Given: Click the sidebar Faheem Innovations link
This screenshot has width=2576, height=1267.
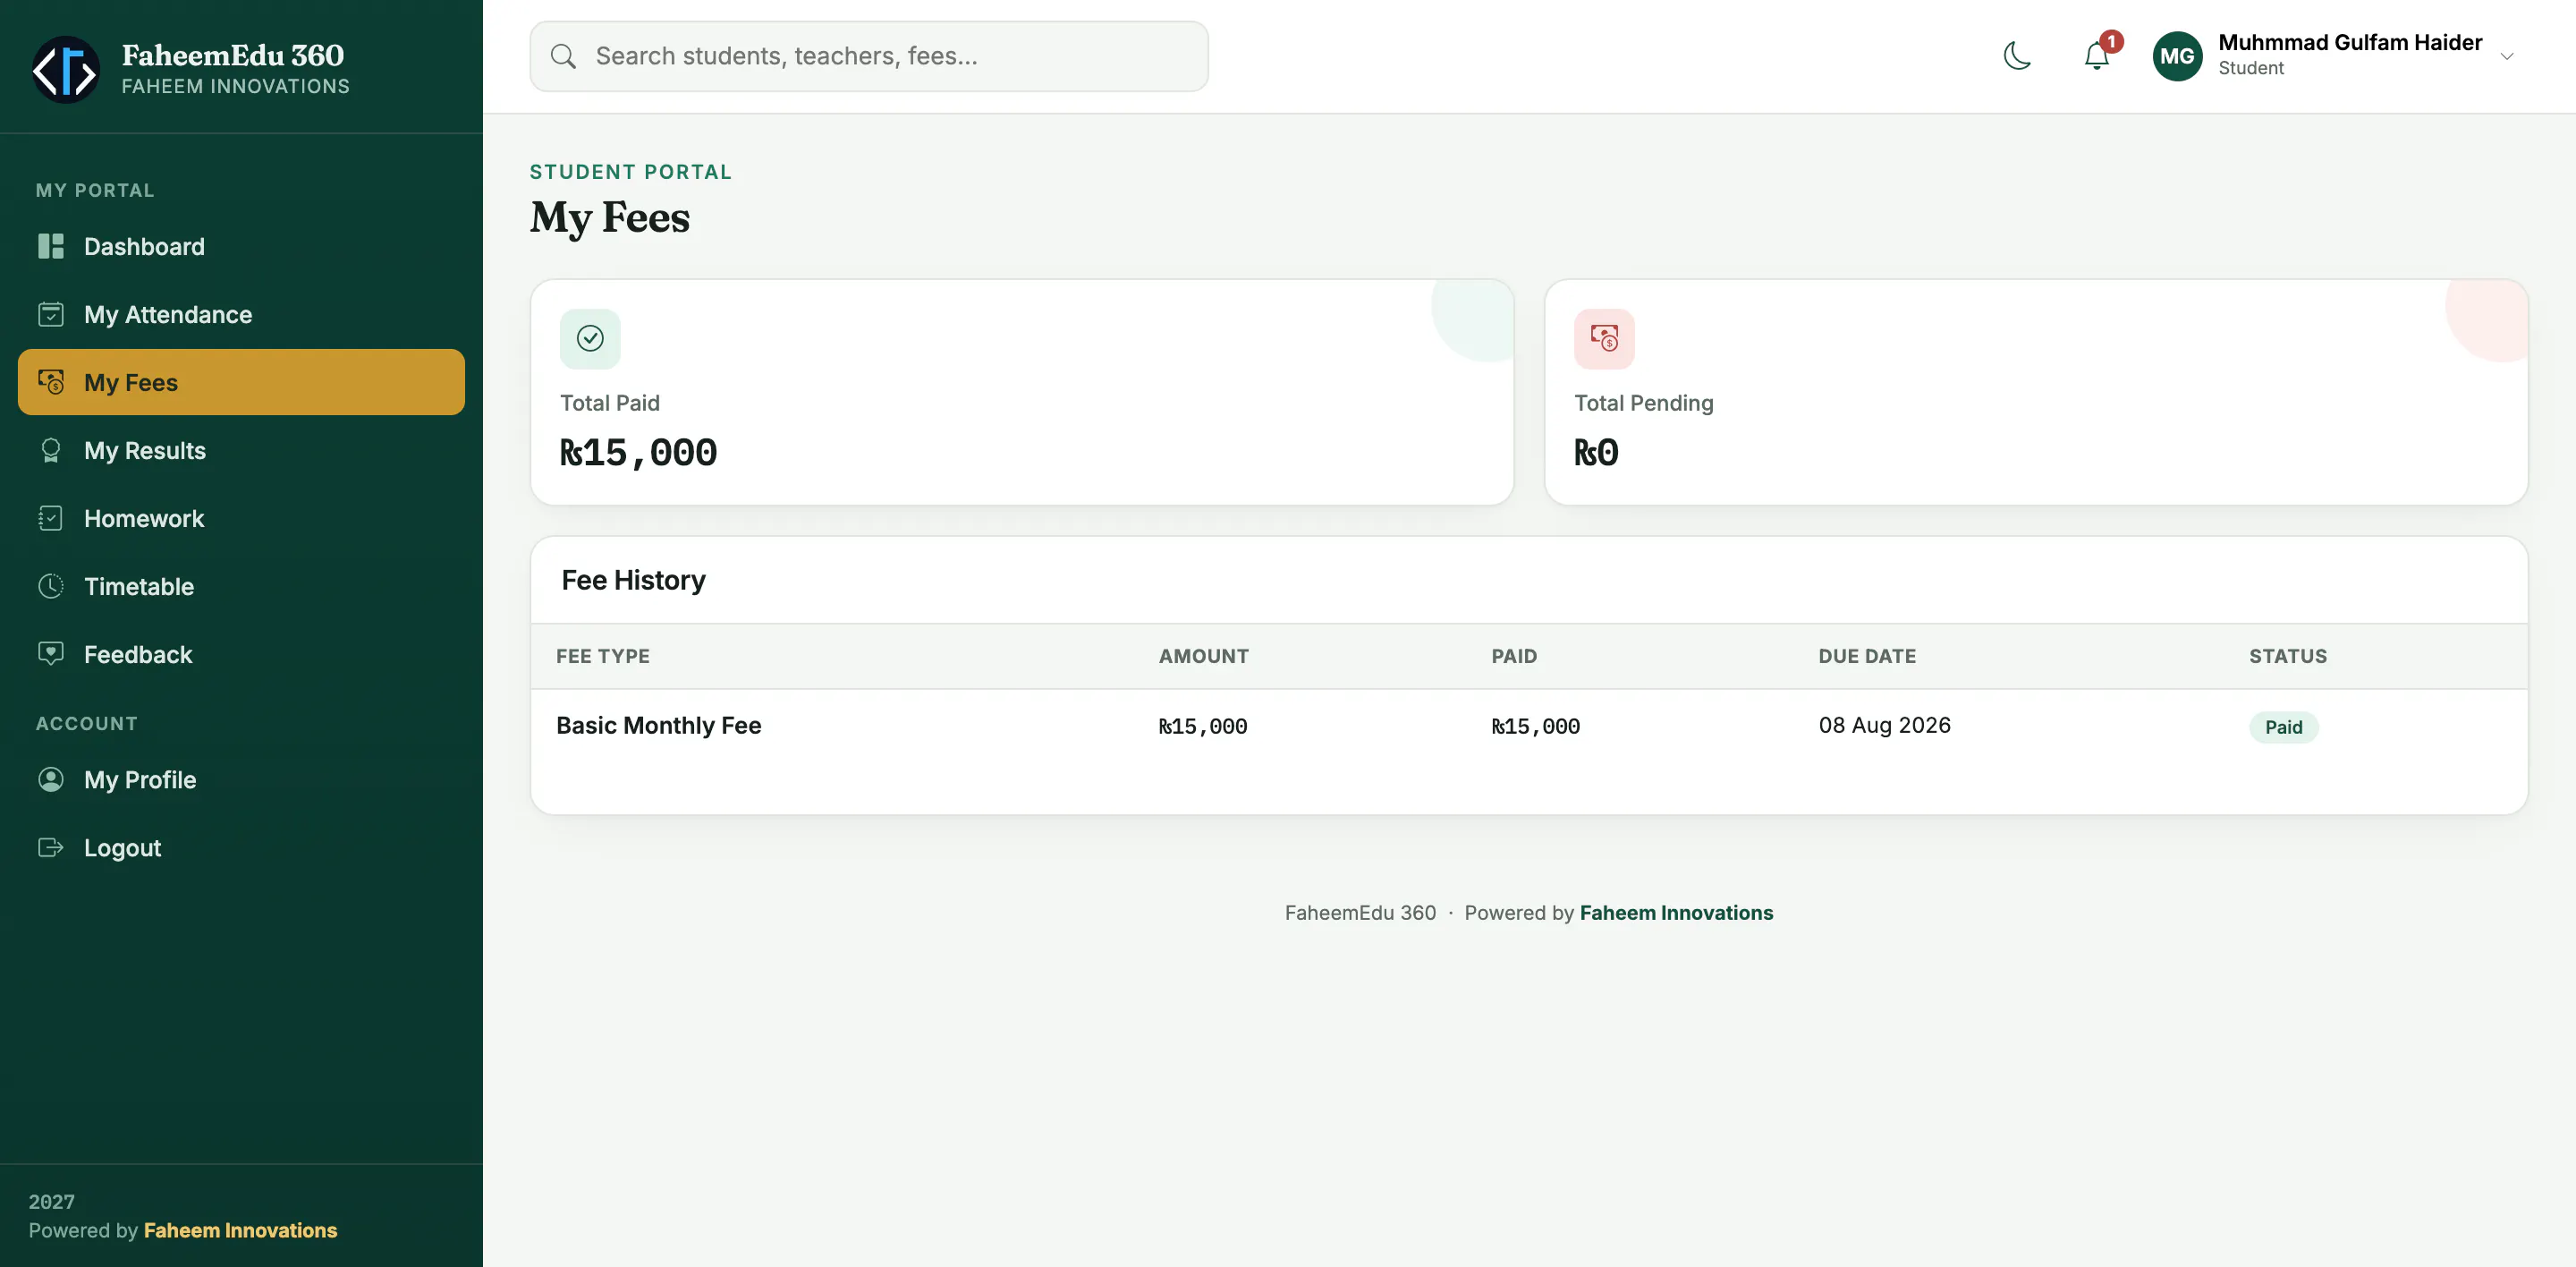Looking at the screenshot, I should 240,1230.
